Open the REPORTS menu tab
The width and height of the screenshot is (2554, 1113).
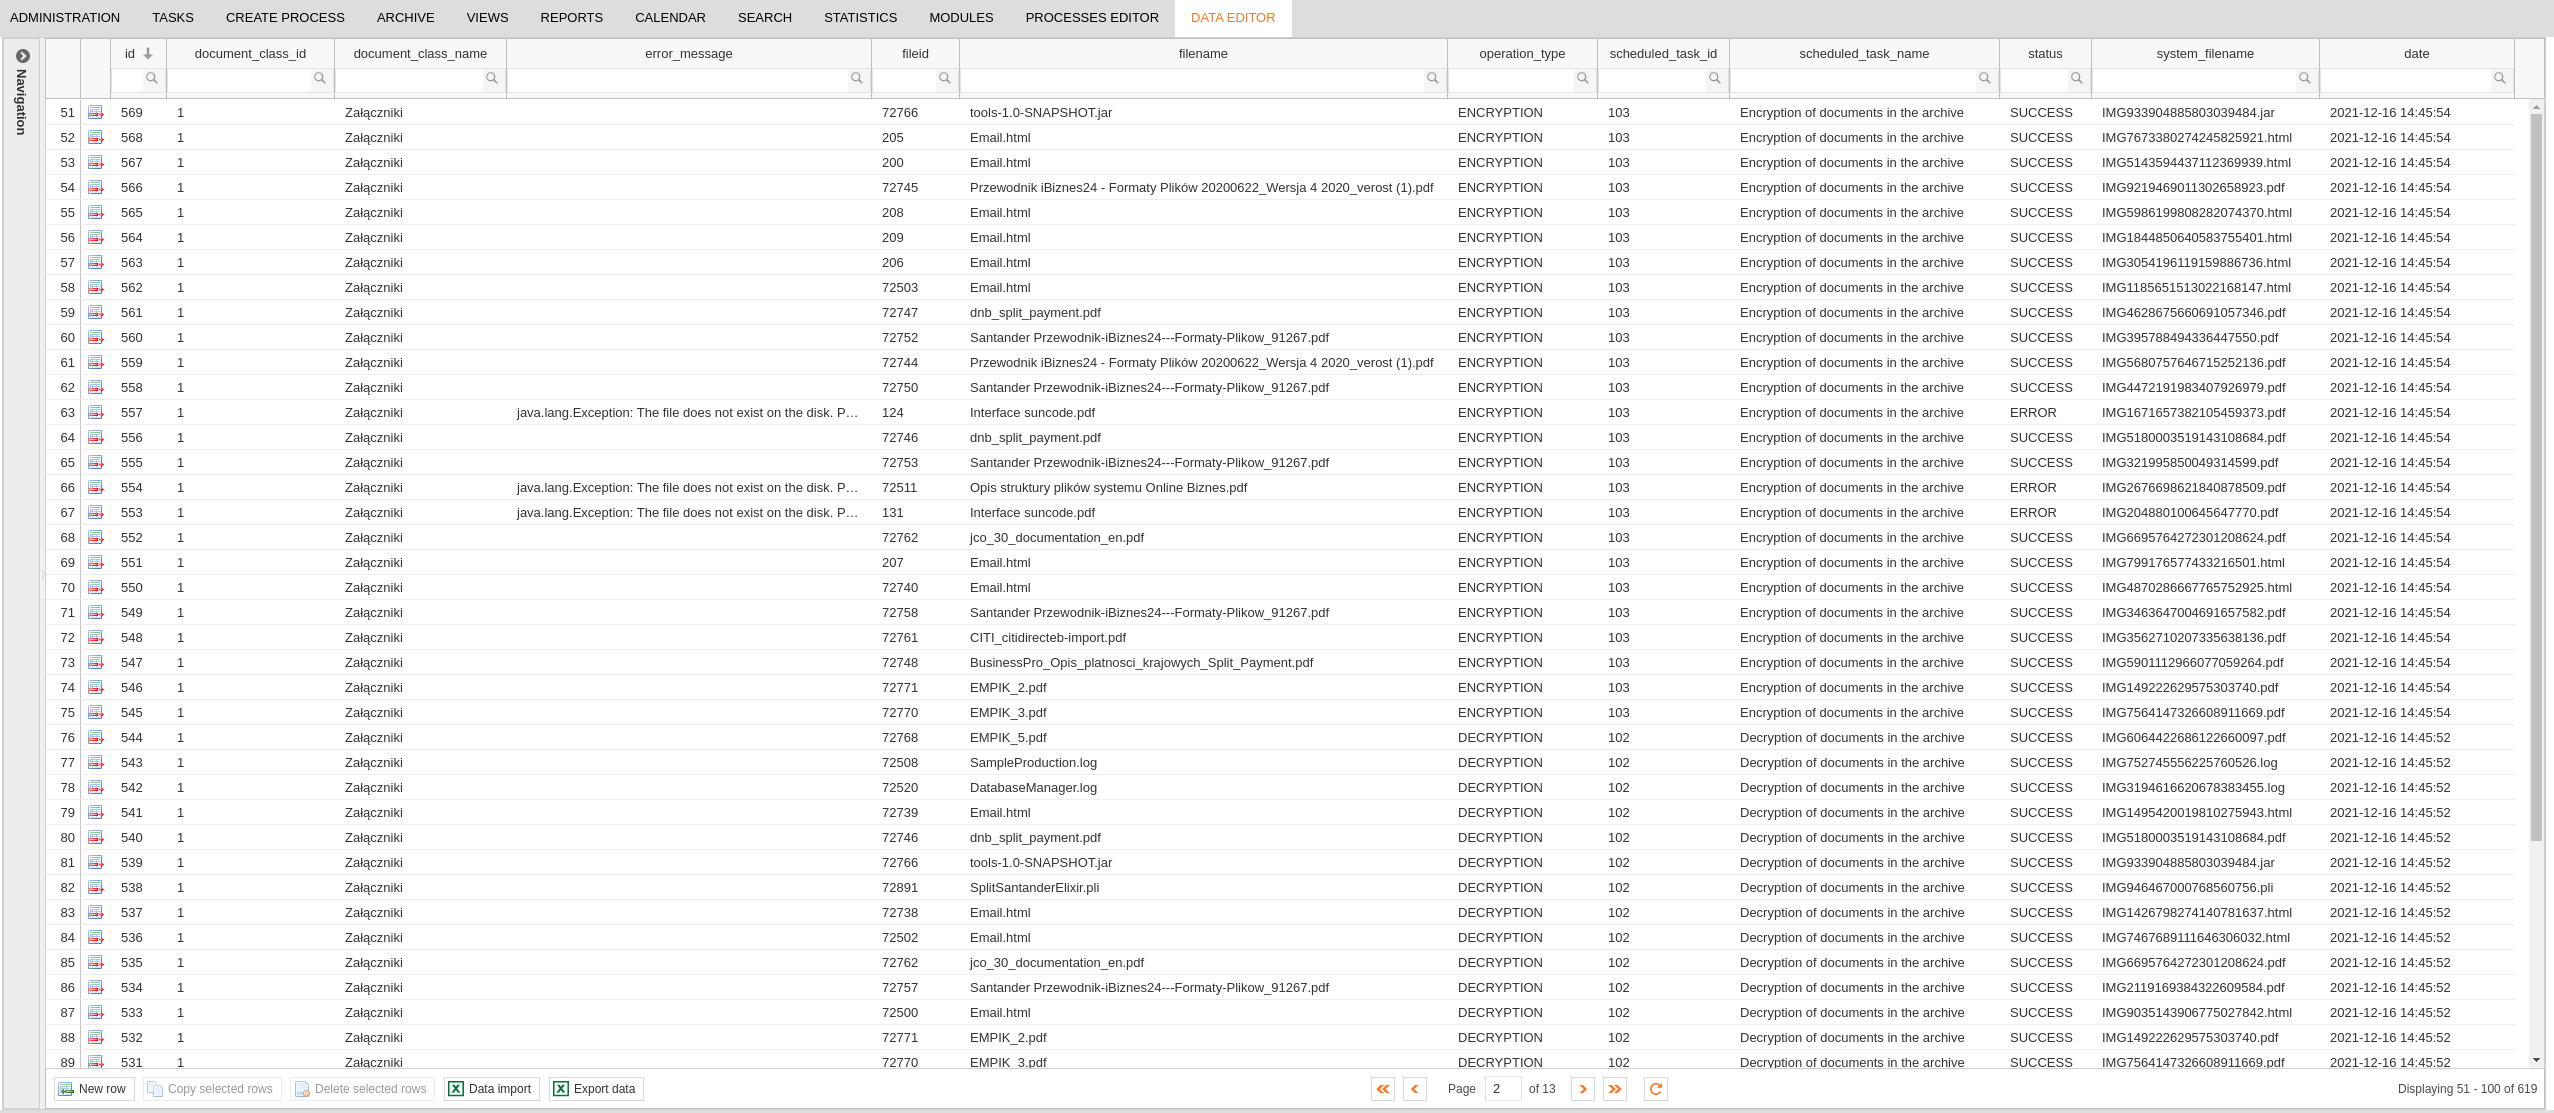pos(571,18)
